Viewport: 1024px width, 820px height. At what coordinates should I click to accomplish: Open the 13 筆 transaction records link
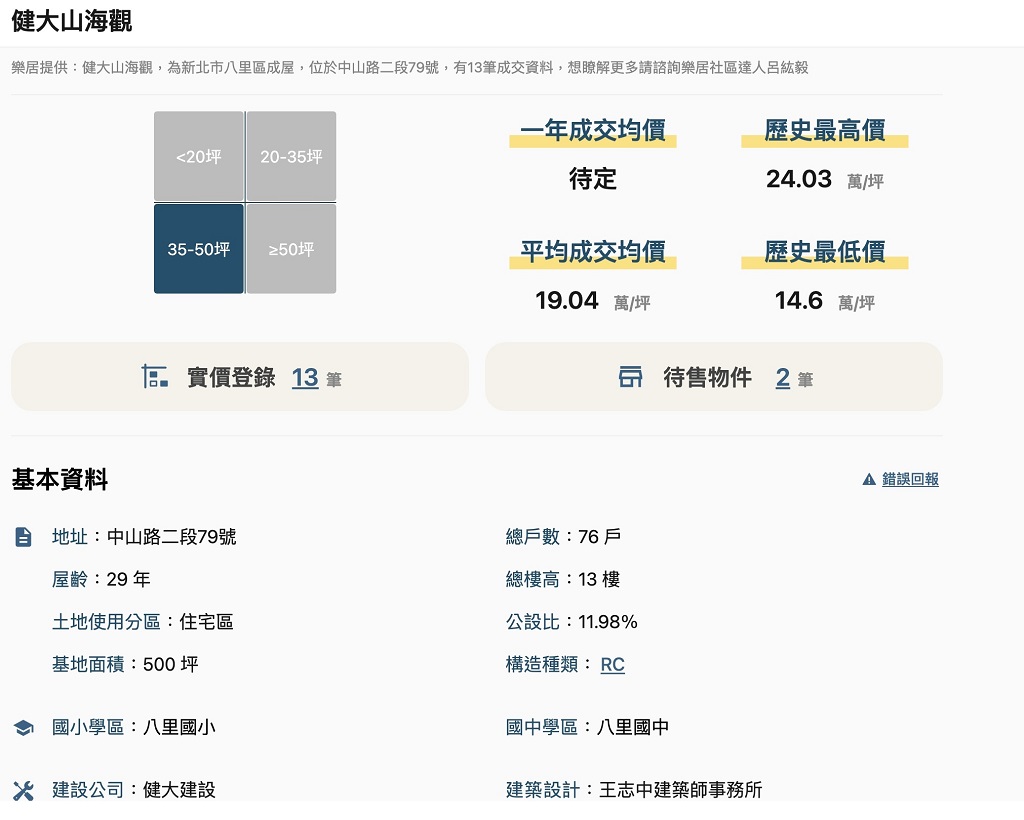click(305, 377)
